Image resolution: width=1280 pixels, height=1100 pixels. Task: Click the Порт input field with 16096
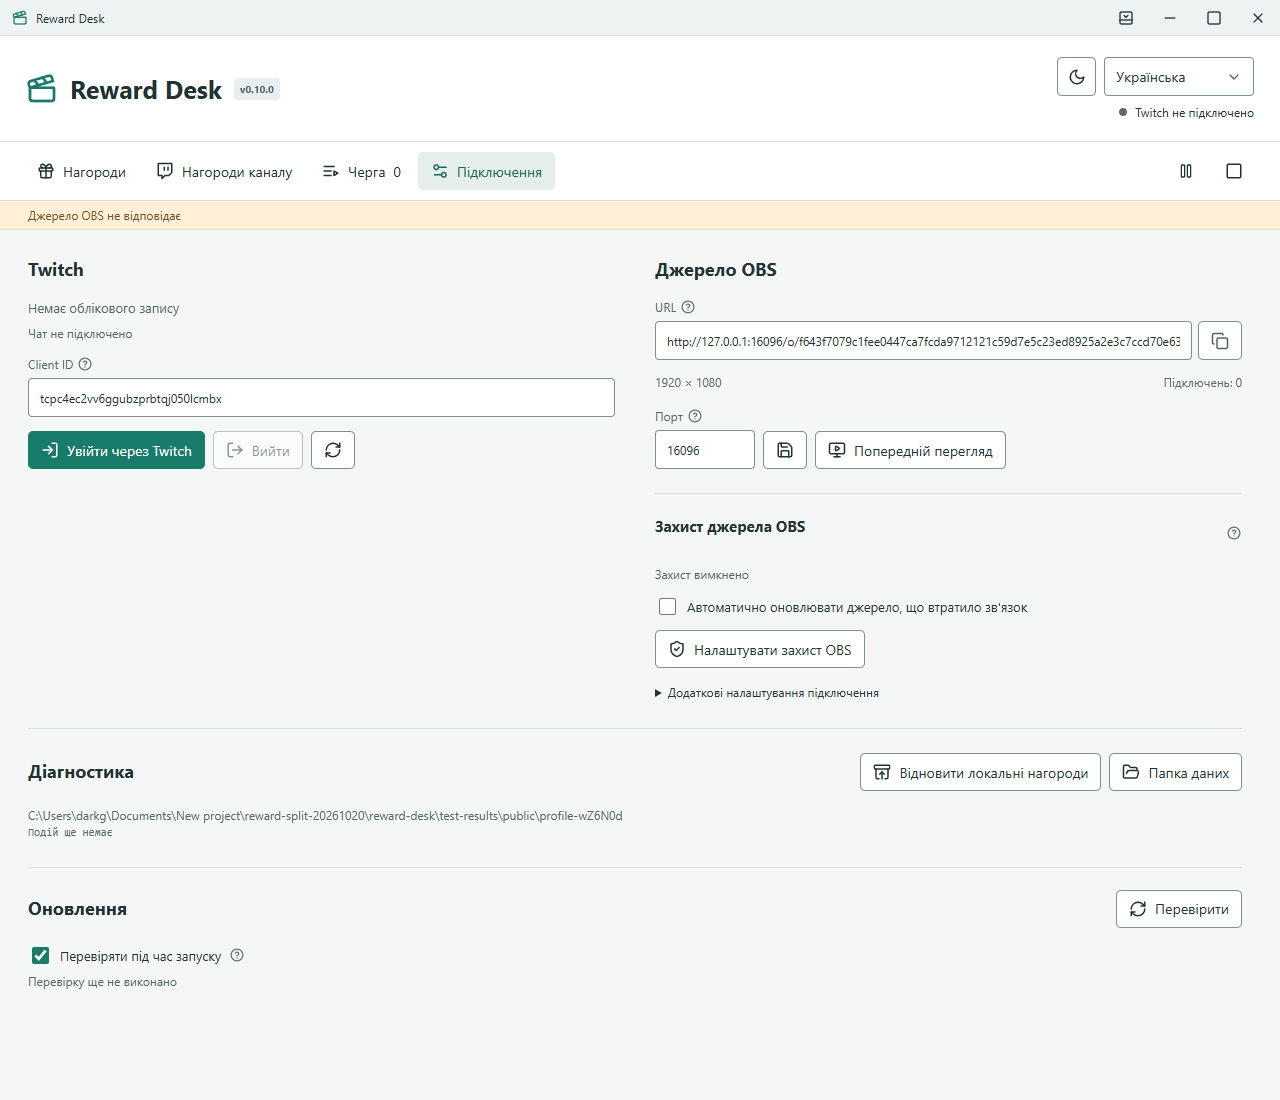(705, 450)
